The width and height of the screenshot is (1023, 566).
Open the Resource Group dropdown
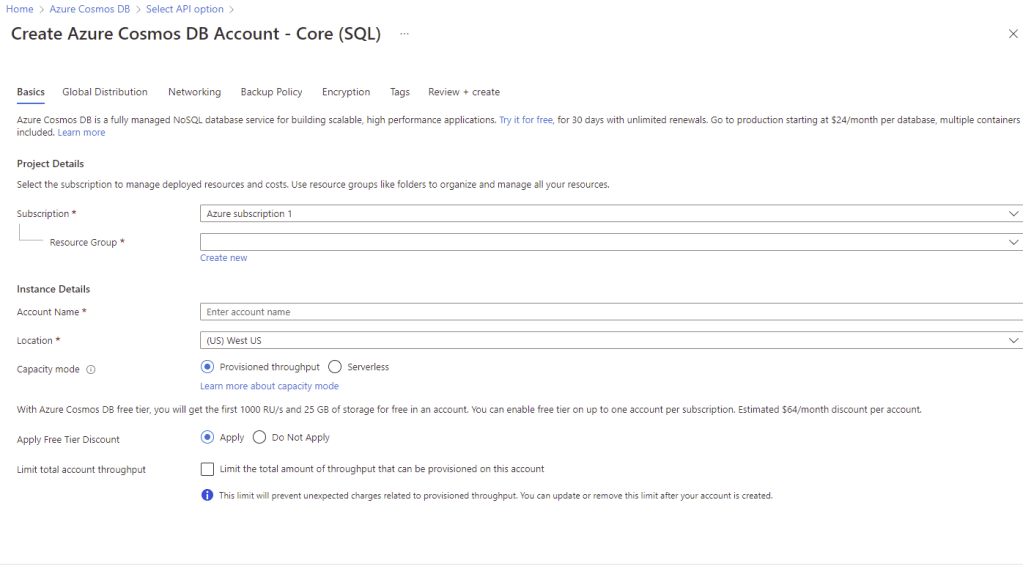[610, 242]
